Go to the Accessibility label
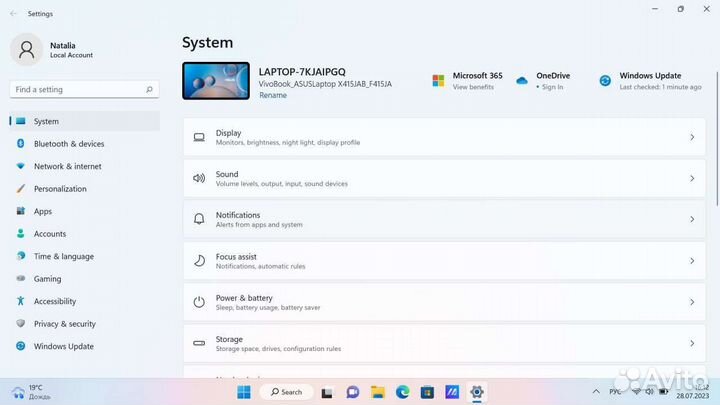Screen dimensions: 720x405 click(55, 301)
